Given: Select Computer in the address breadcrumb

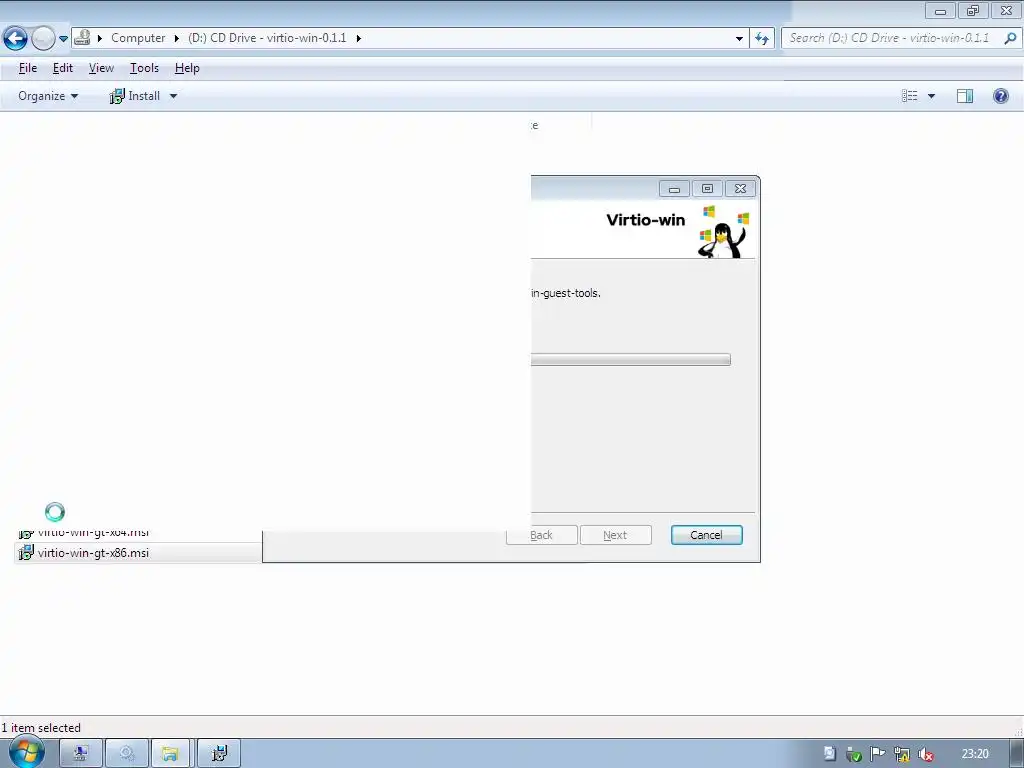Looking at the screenshot, I should pyautogui.click(x=138, y=38).
